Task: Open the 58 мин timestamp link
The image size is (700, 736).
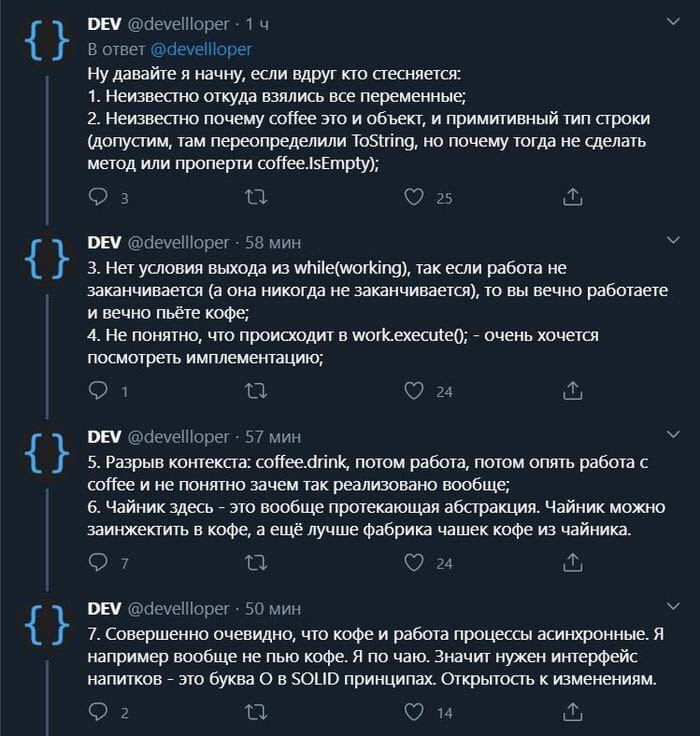Action: [x=273, y=243]
